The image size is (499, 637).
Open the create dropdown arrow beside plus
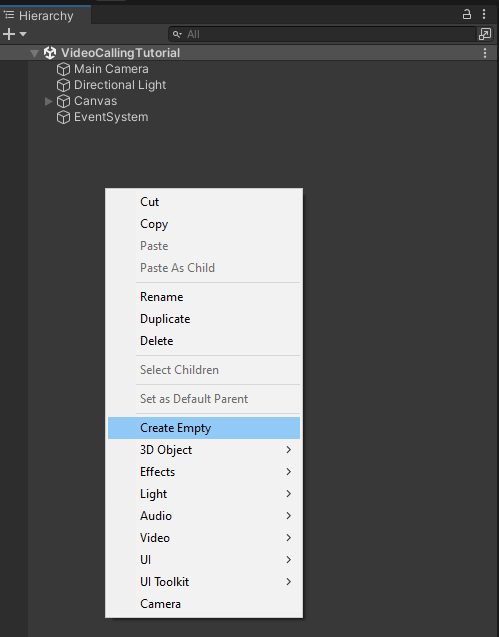23,34
